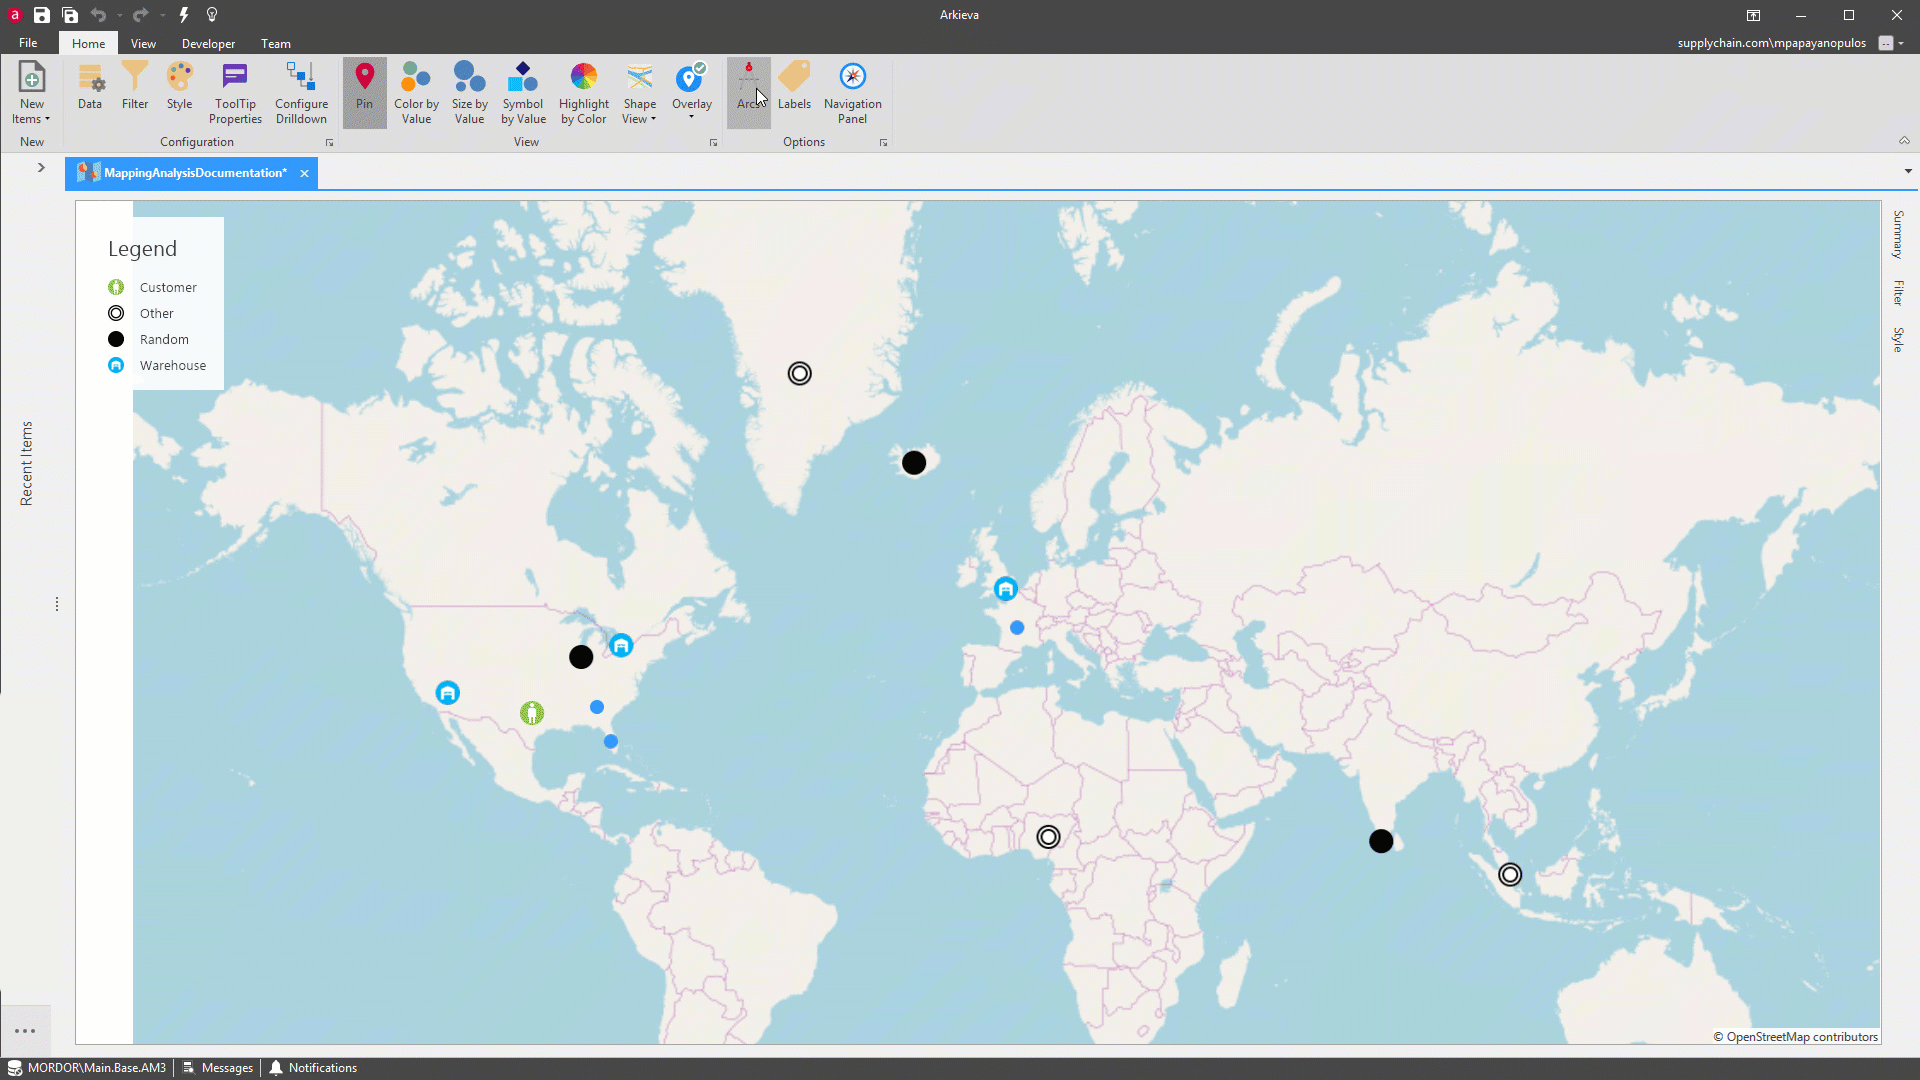The height and width of the screenshot is (1080, 1920).
Task: Show the Navigation Panel
Action: (853, 93)
